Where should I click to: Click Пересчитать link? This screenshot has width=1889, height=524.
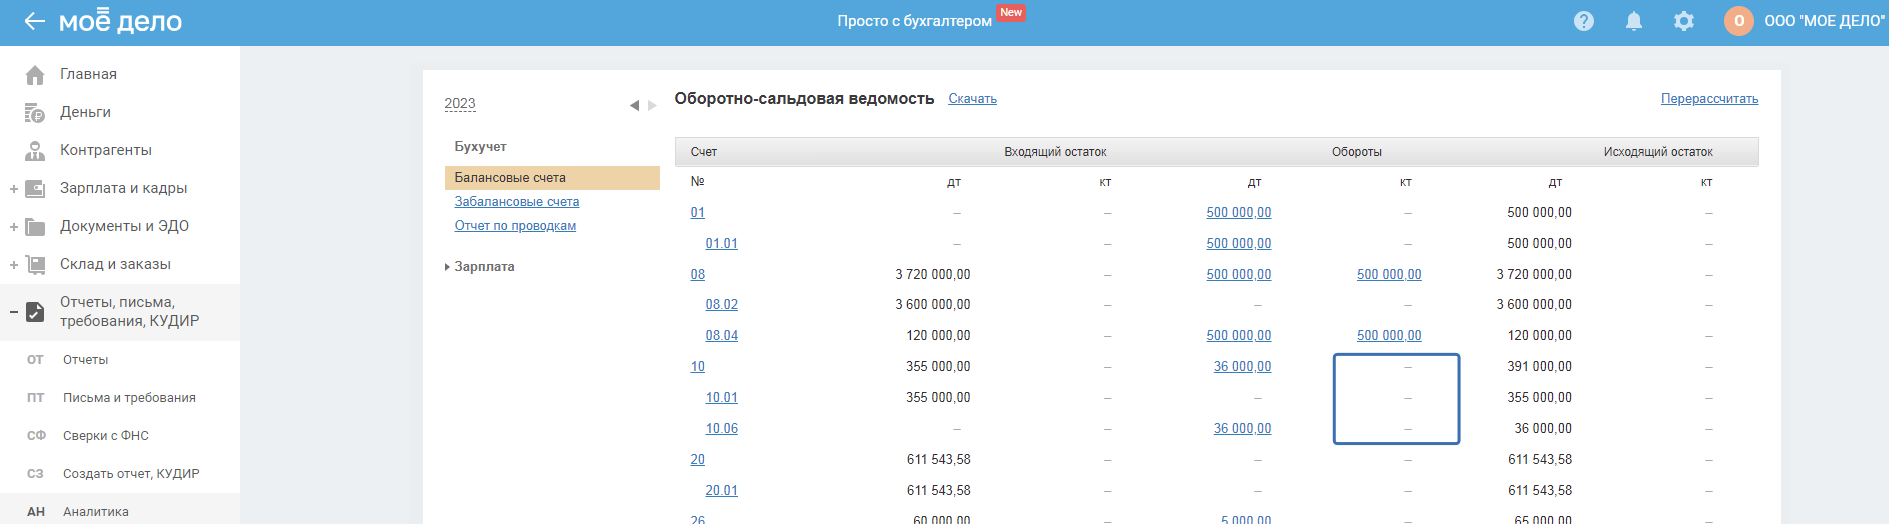click(1709, 99)
